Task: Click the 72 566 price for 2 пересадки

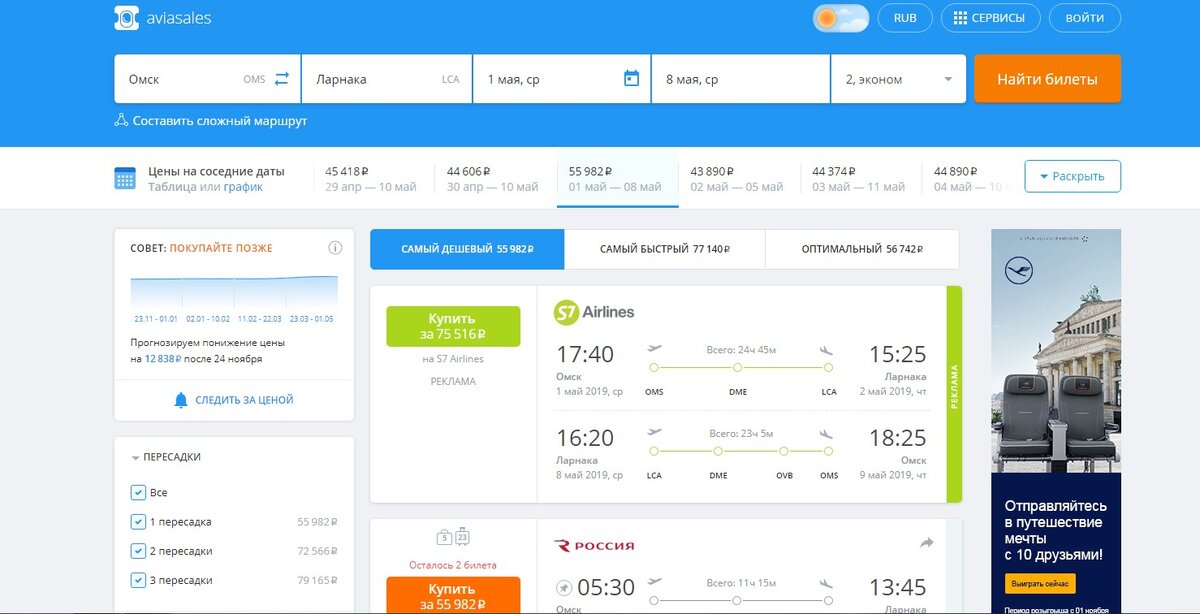Action: [317, 551]
